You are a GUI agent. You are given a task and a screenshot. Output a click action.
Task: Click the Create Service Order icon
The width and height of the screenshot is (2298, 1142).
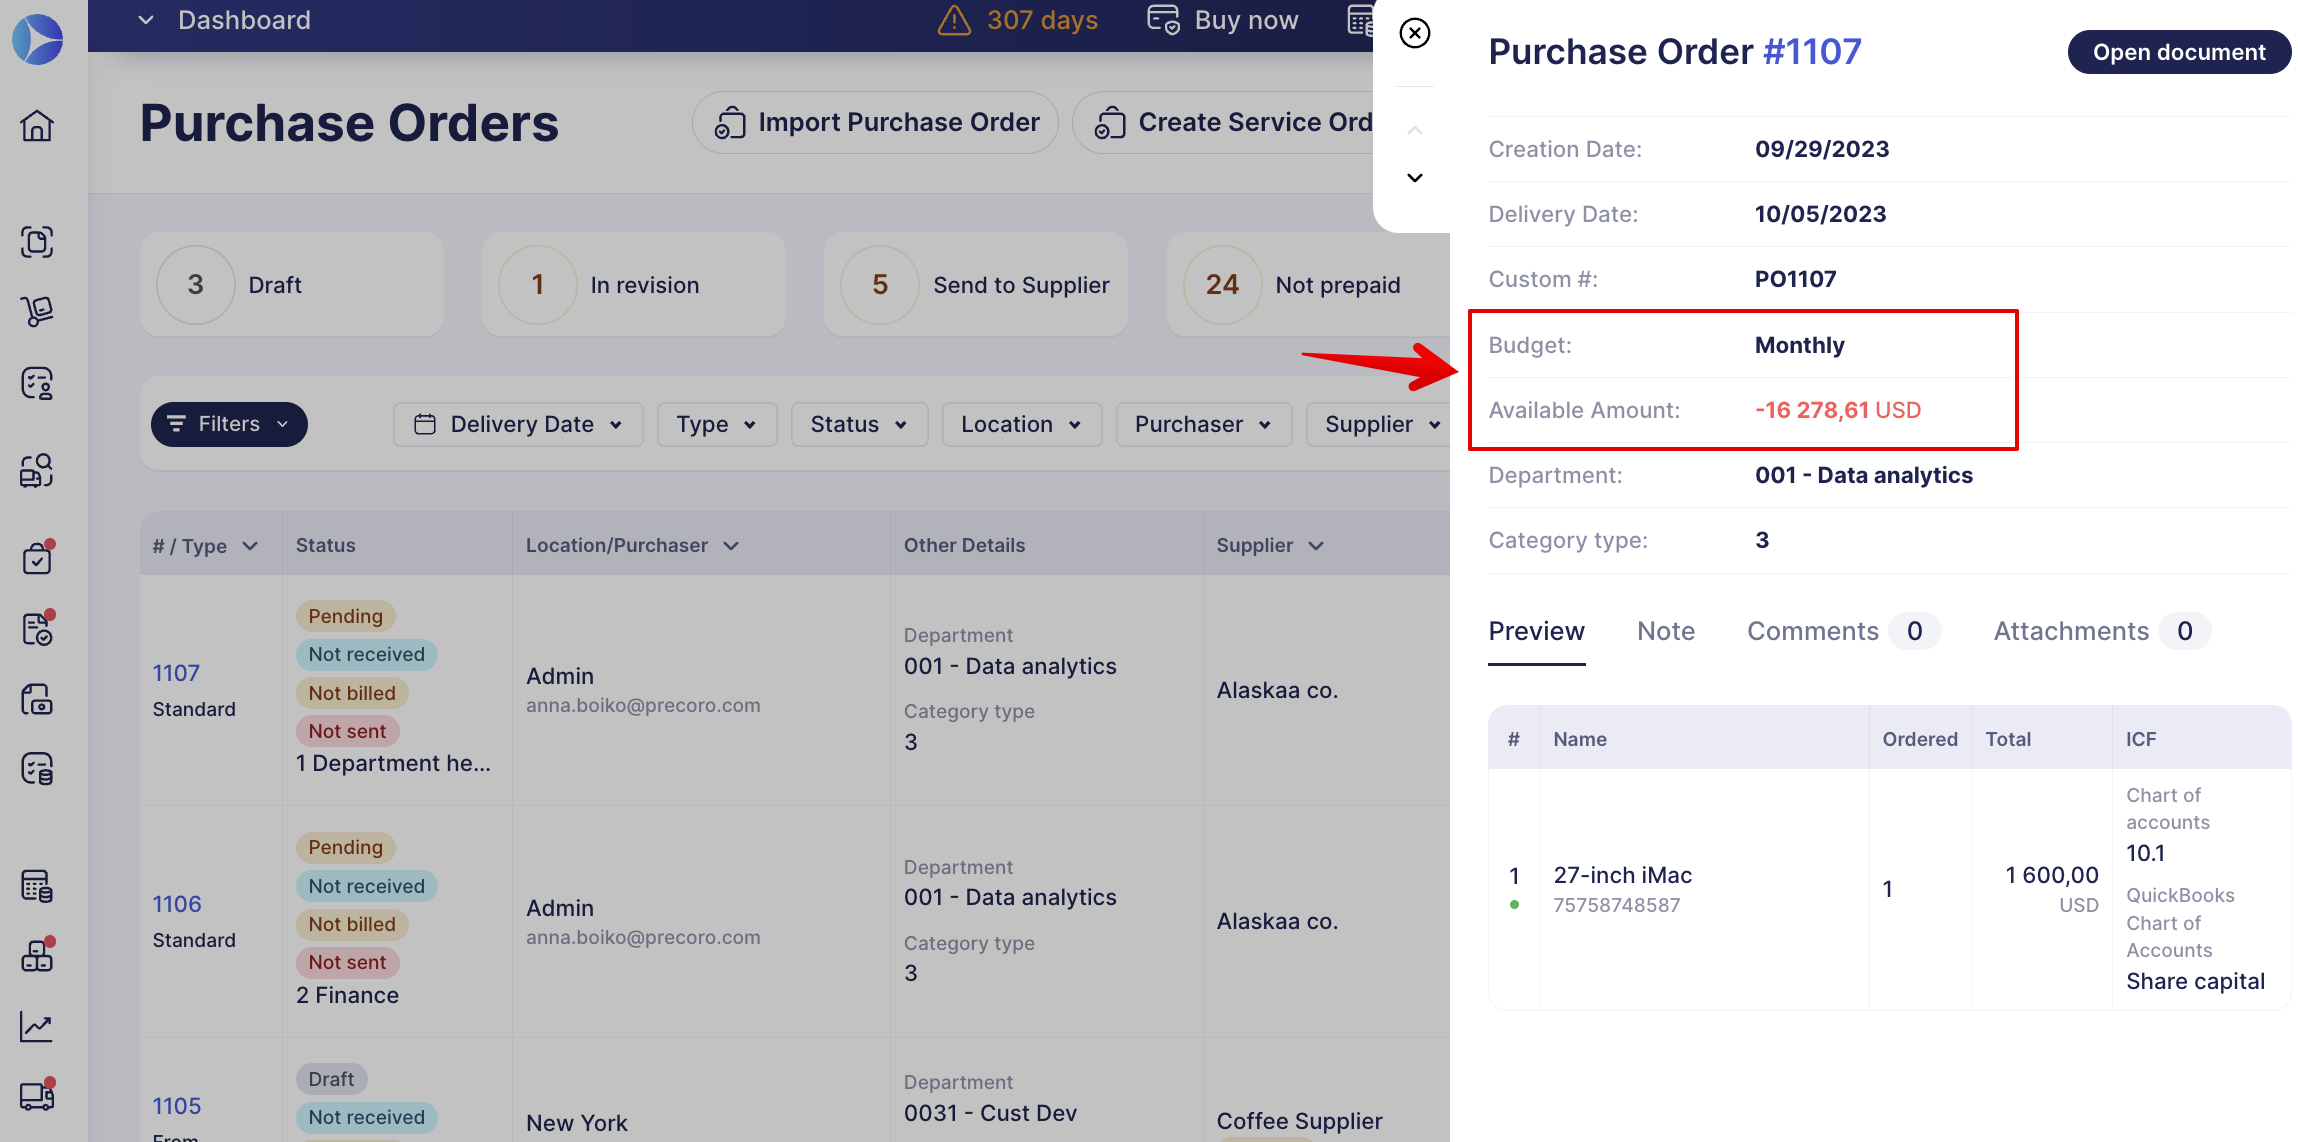(x=1110, y=123)
